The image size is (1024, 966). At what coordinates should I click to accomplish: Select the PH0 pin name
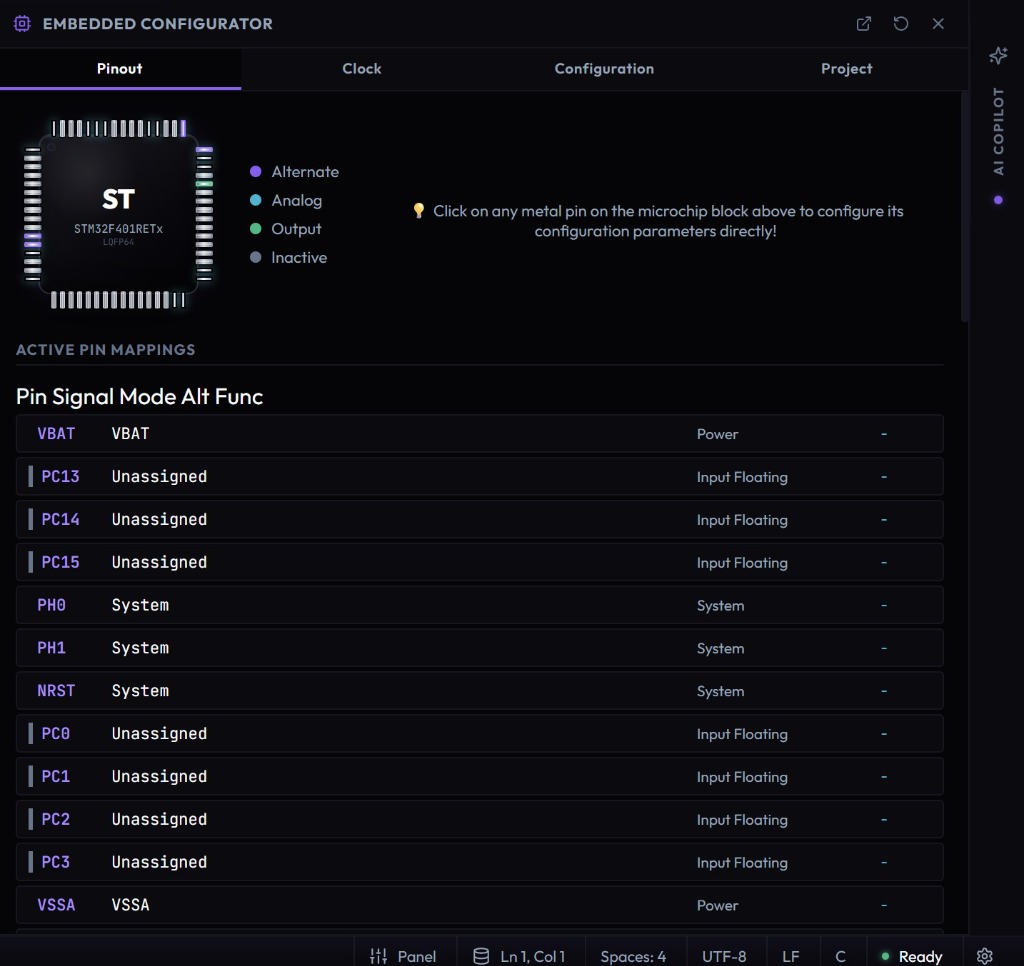click(52, 605)
